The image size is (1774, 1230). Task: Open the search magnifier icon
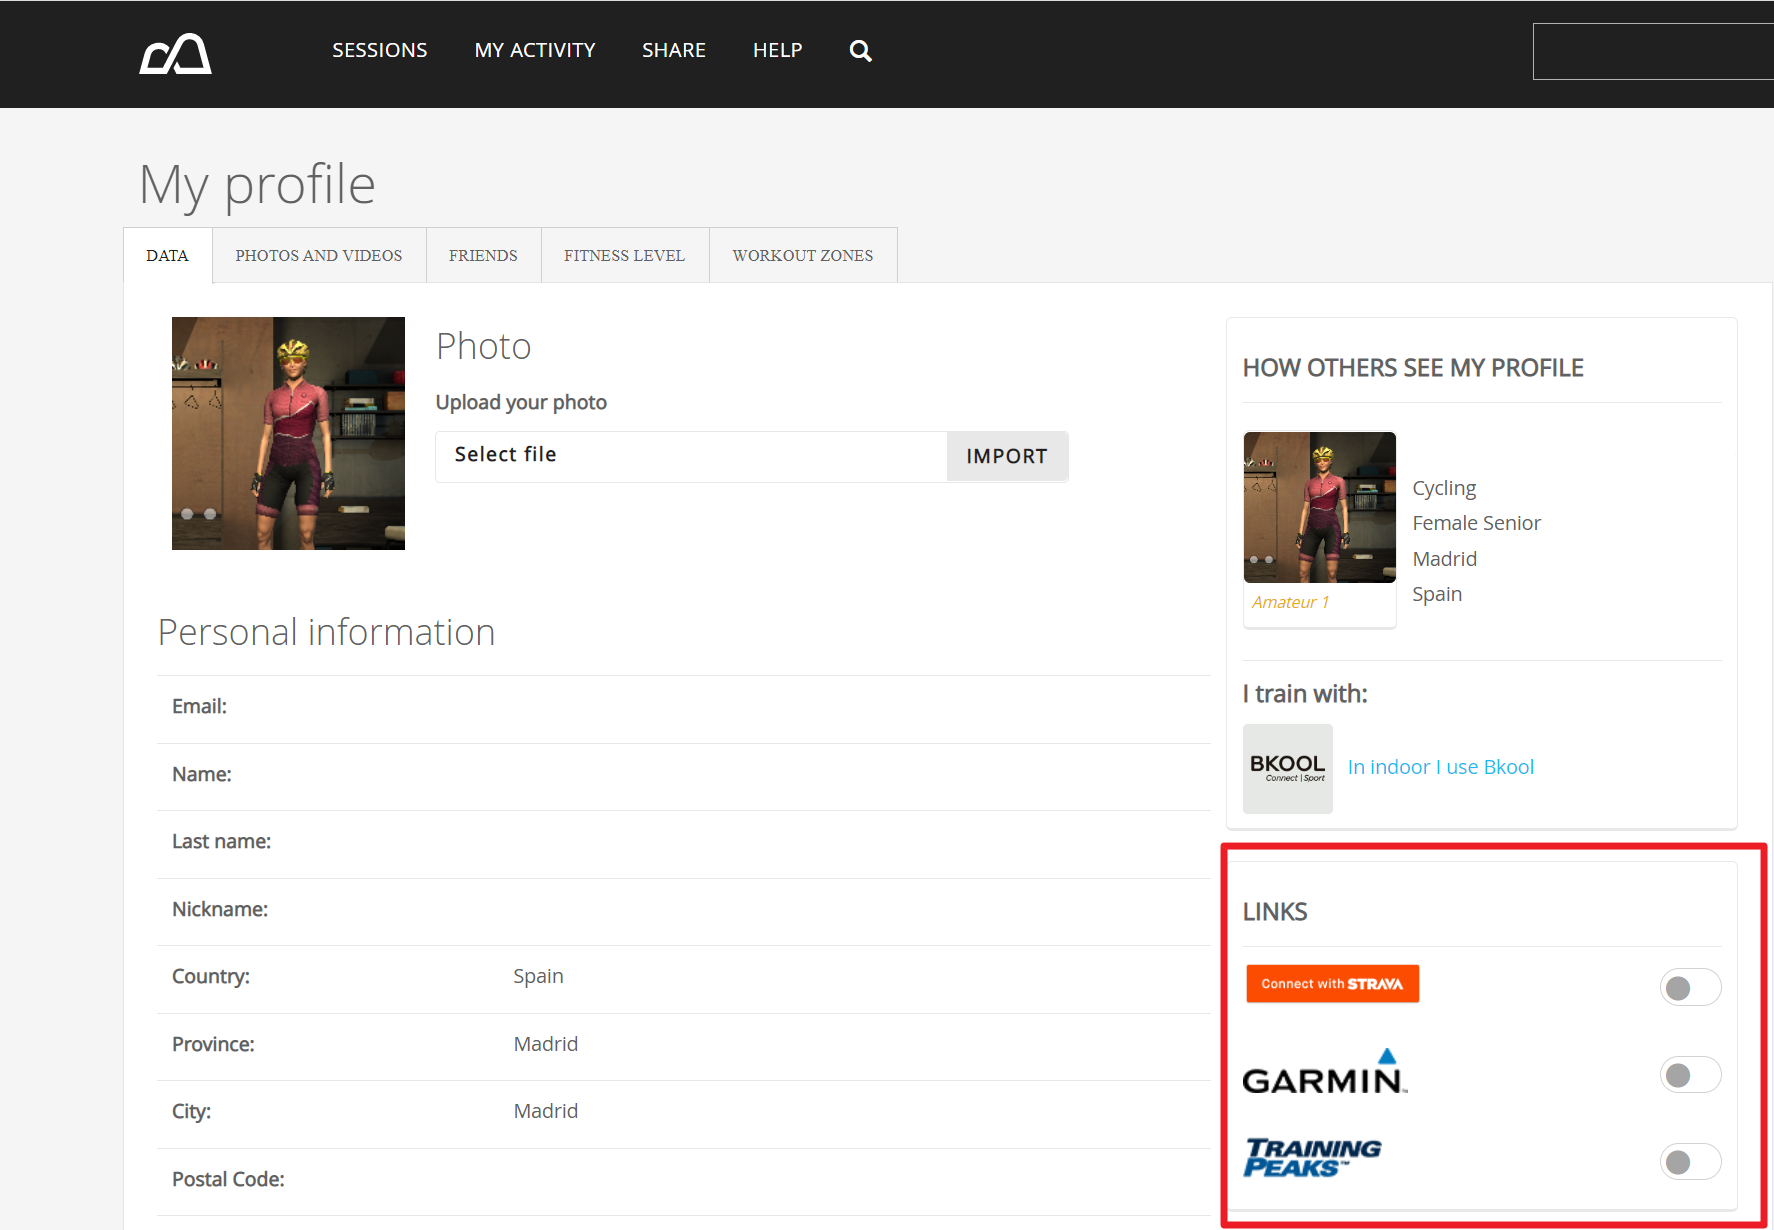860,51
